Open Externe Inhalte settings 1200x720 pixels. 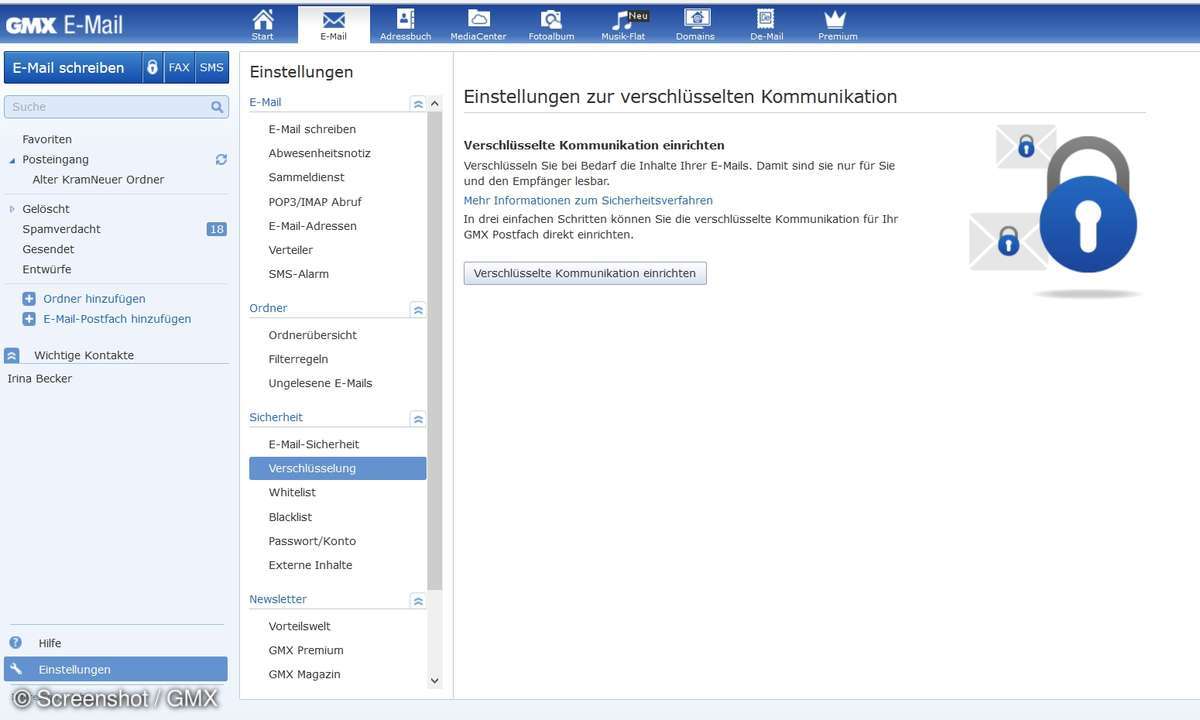coord(310,565)
